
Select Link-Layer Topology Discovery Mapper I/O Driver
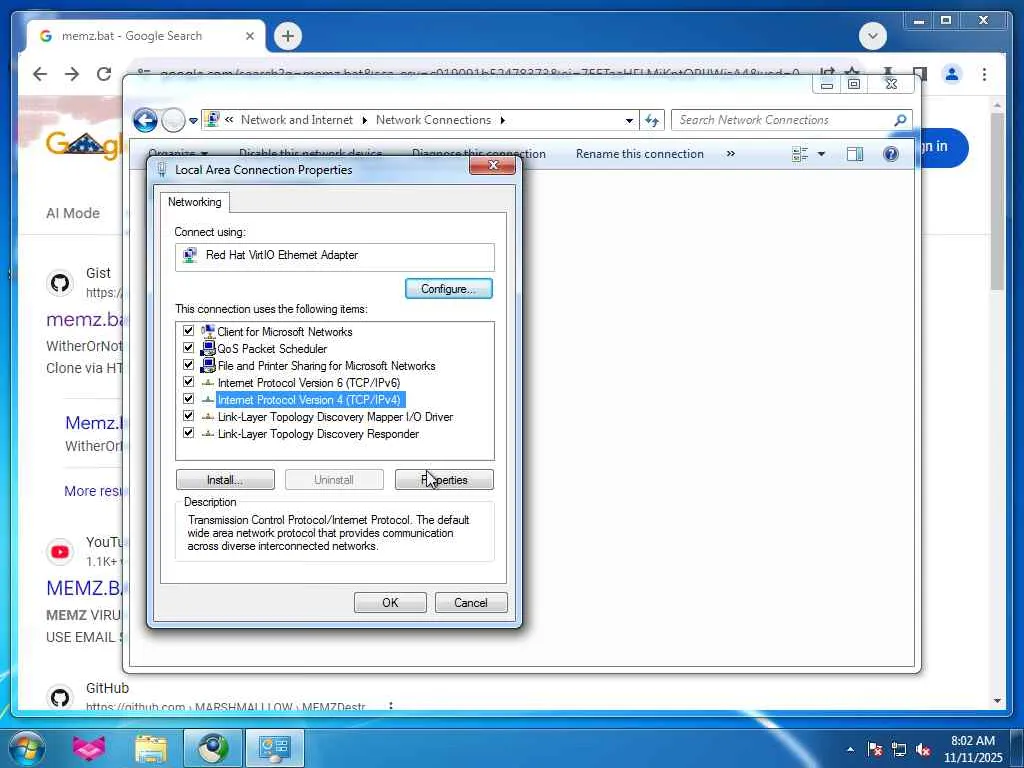coord(335,417)
